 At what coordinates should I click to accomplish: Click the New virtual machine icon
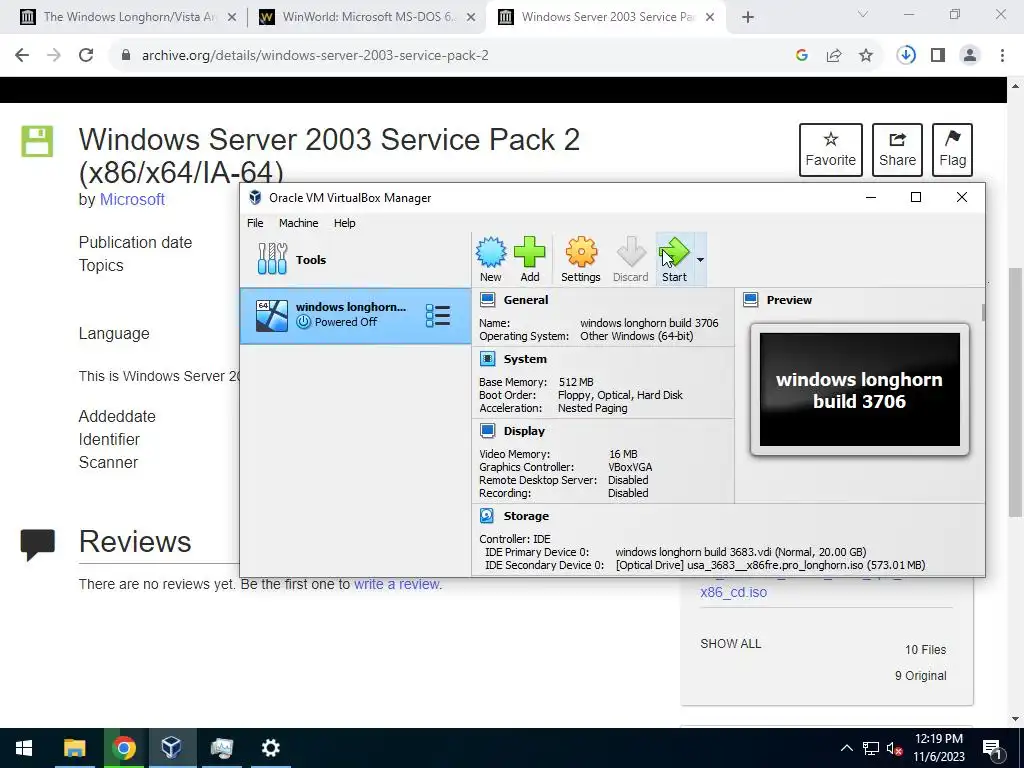click(490, 259)
